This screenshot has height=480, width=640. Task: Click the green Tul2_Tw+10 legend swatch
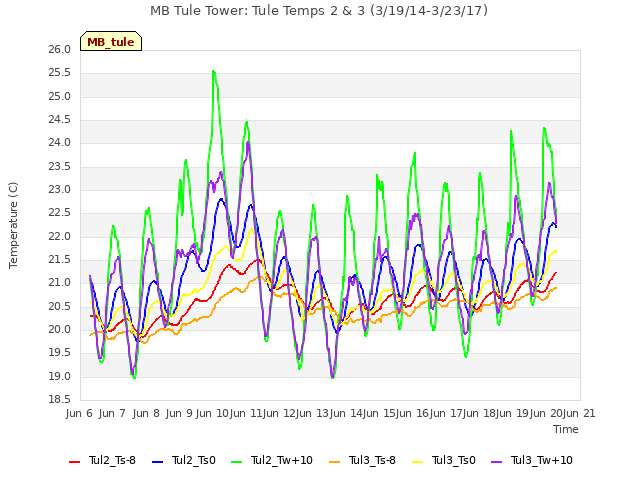click(x=236, y=462)
